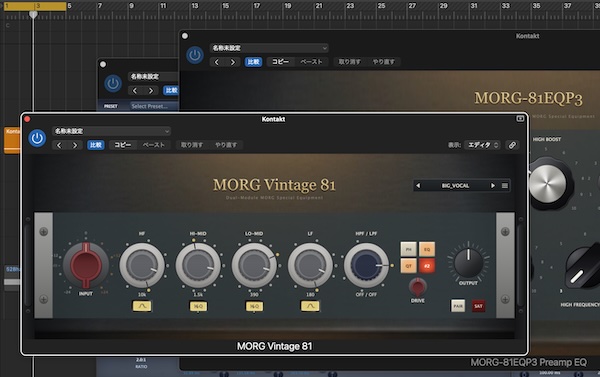Click the link chain icon in Vintage 81 window
Screen dimensions: 600x377
(x=512, y=145)
